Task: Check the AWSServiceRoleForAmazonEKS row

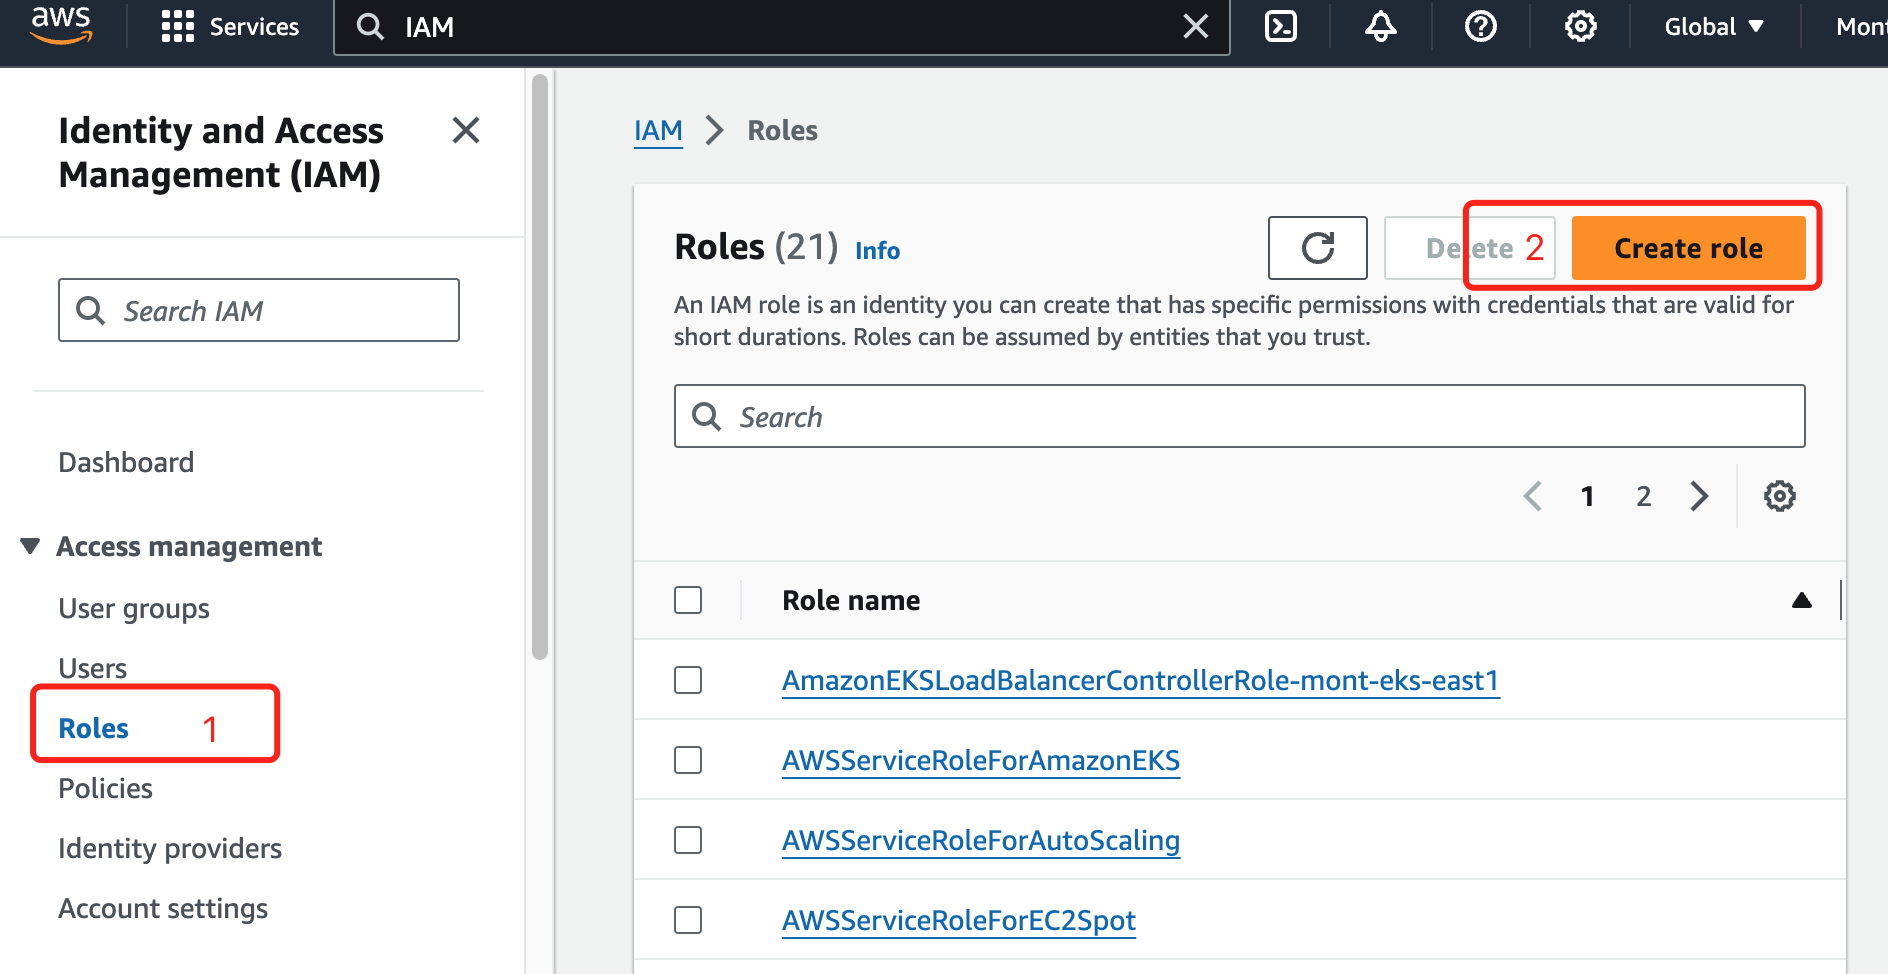Action: pyautogui.click(x=688, y=760)
